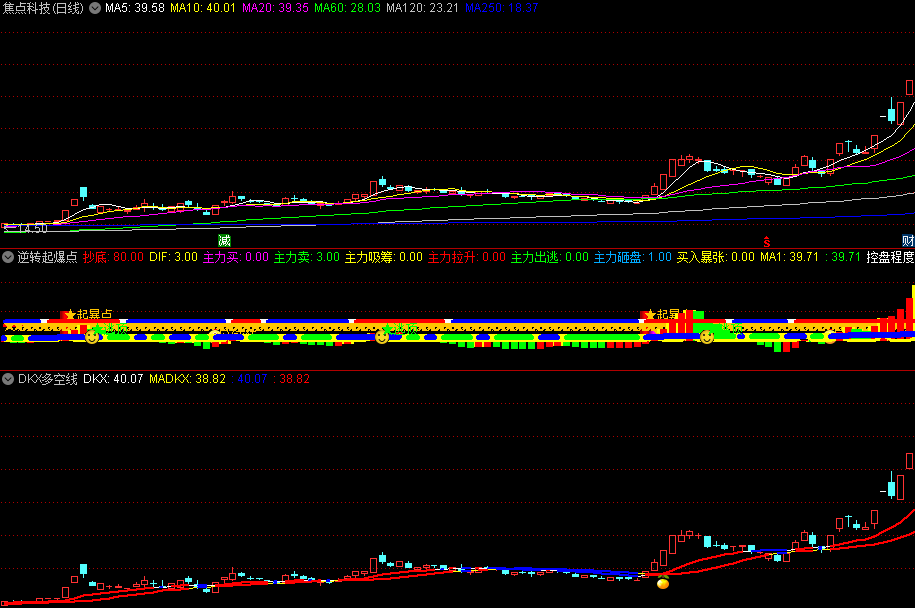Click the 主力买: 0.00 value
This screenshot has height=608, width=915.
point(236,257)
